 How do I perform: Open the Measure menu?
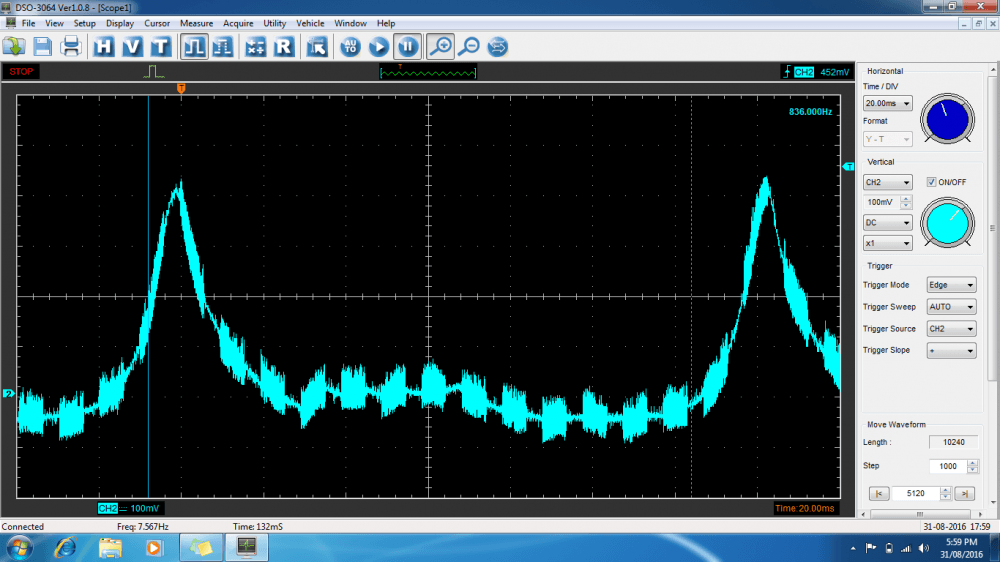coord(196,23)
